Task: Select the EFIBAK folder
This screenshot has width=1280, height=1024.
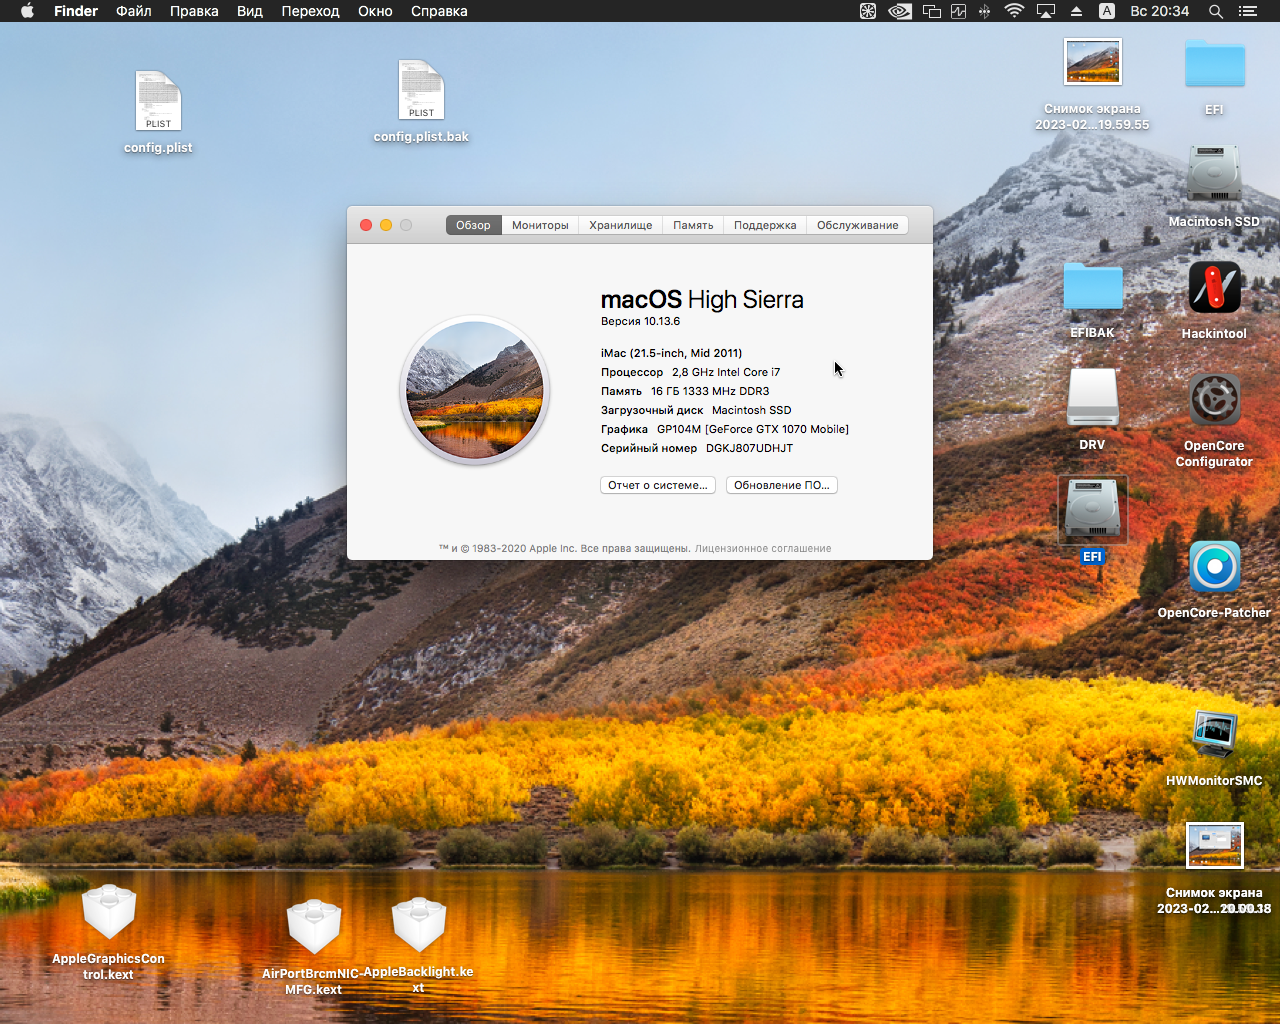Action: [1092, 288]
